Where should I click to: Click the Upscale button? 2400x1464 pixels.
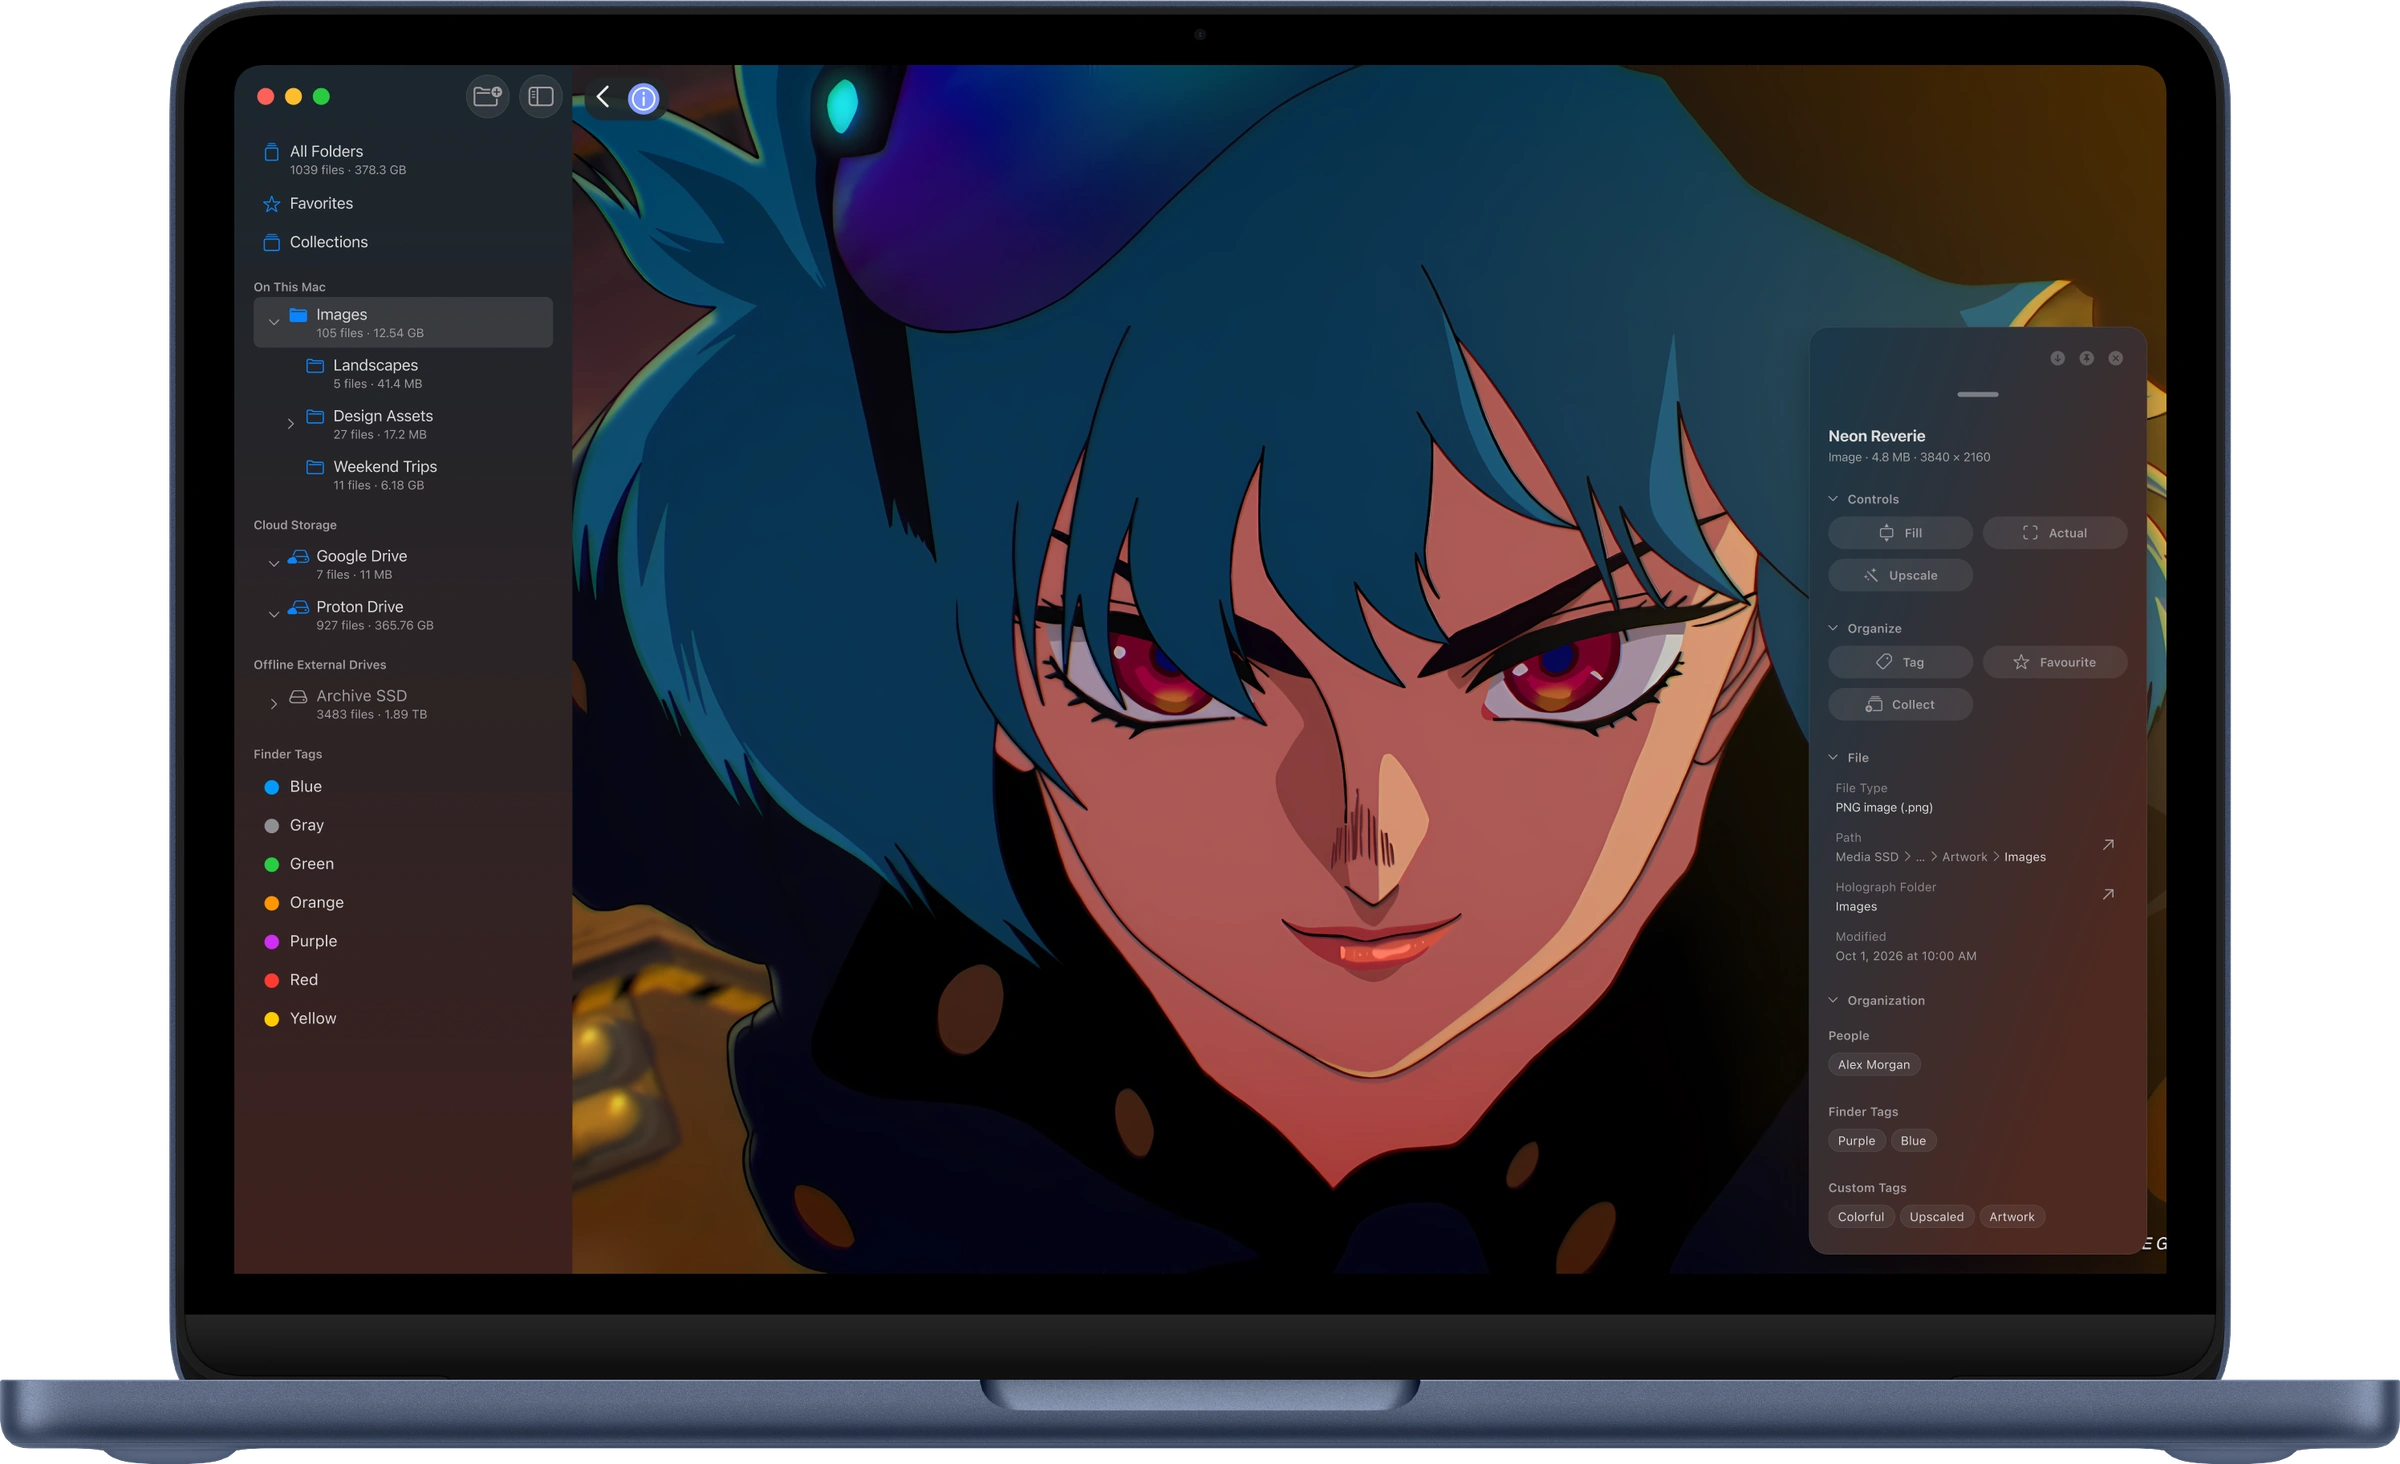click(x=1900, y=576)
